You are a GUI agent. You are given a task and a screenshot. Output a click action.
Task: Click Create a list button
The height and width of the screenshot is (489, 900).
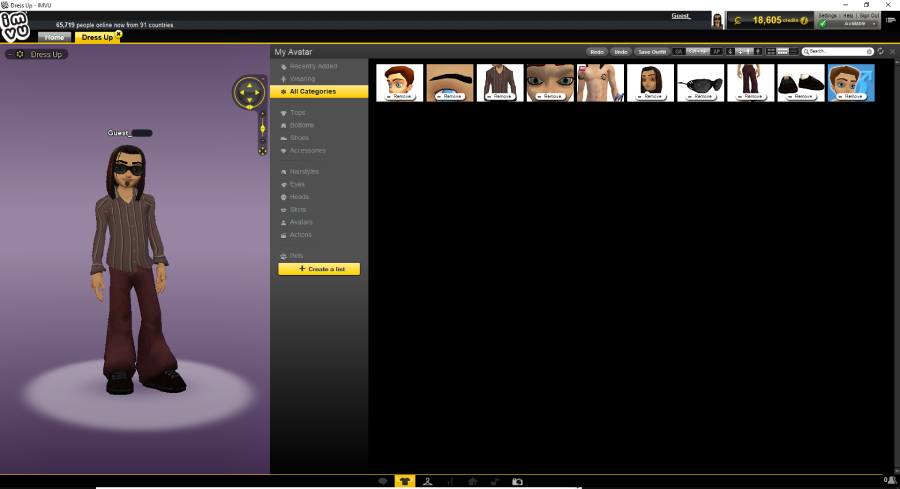pyautogui.click(x=319, y=269)
